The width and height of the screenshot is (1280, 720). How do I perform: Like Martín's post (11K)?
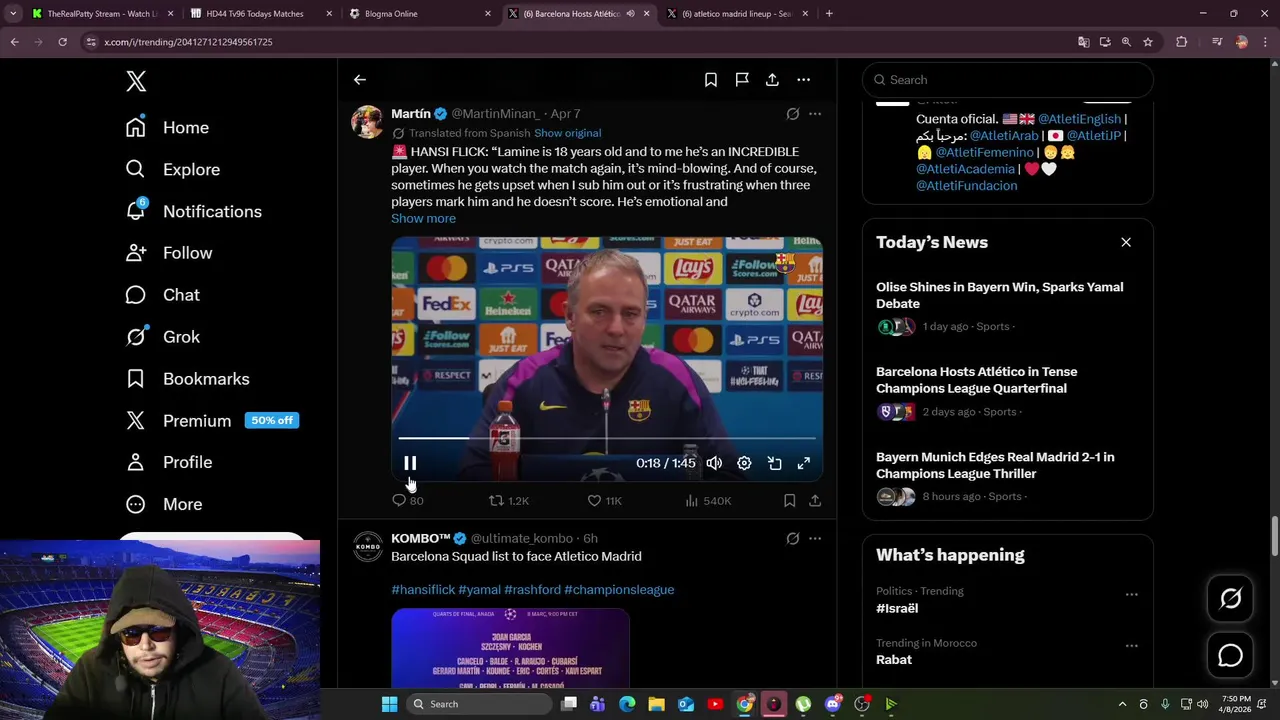[604, 500]
